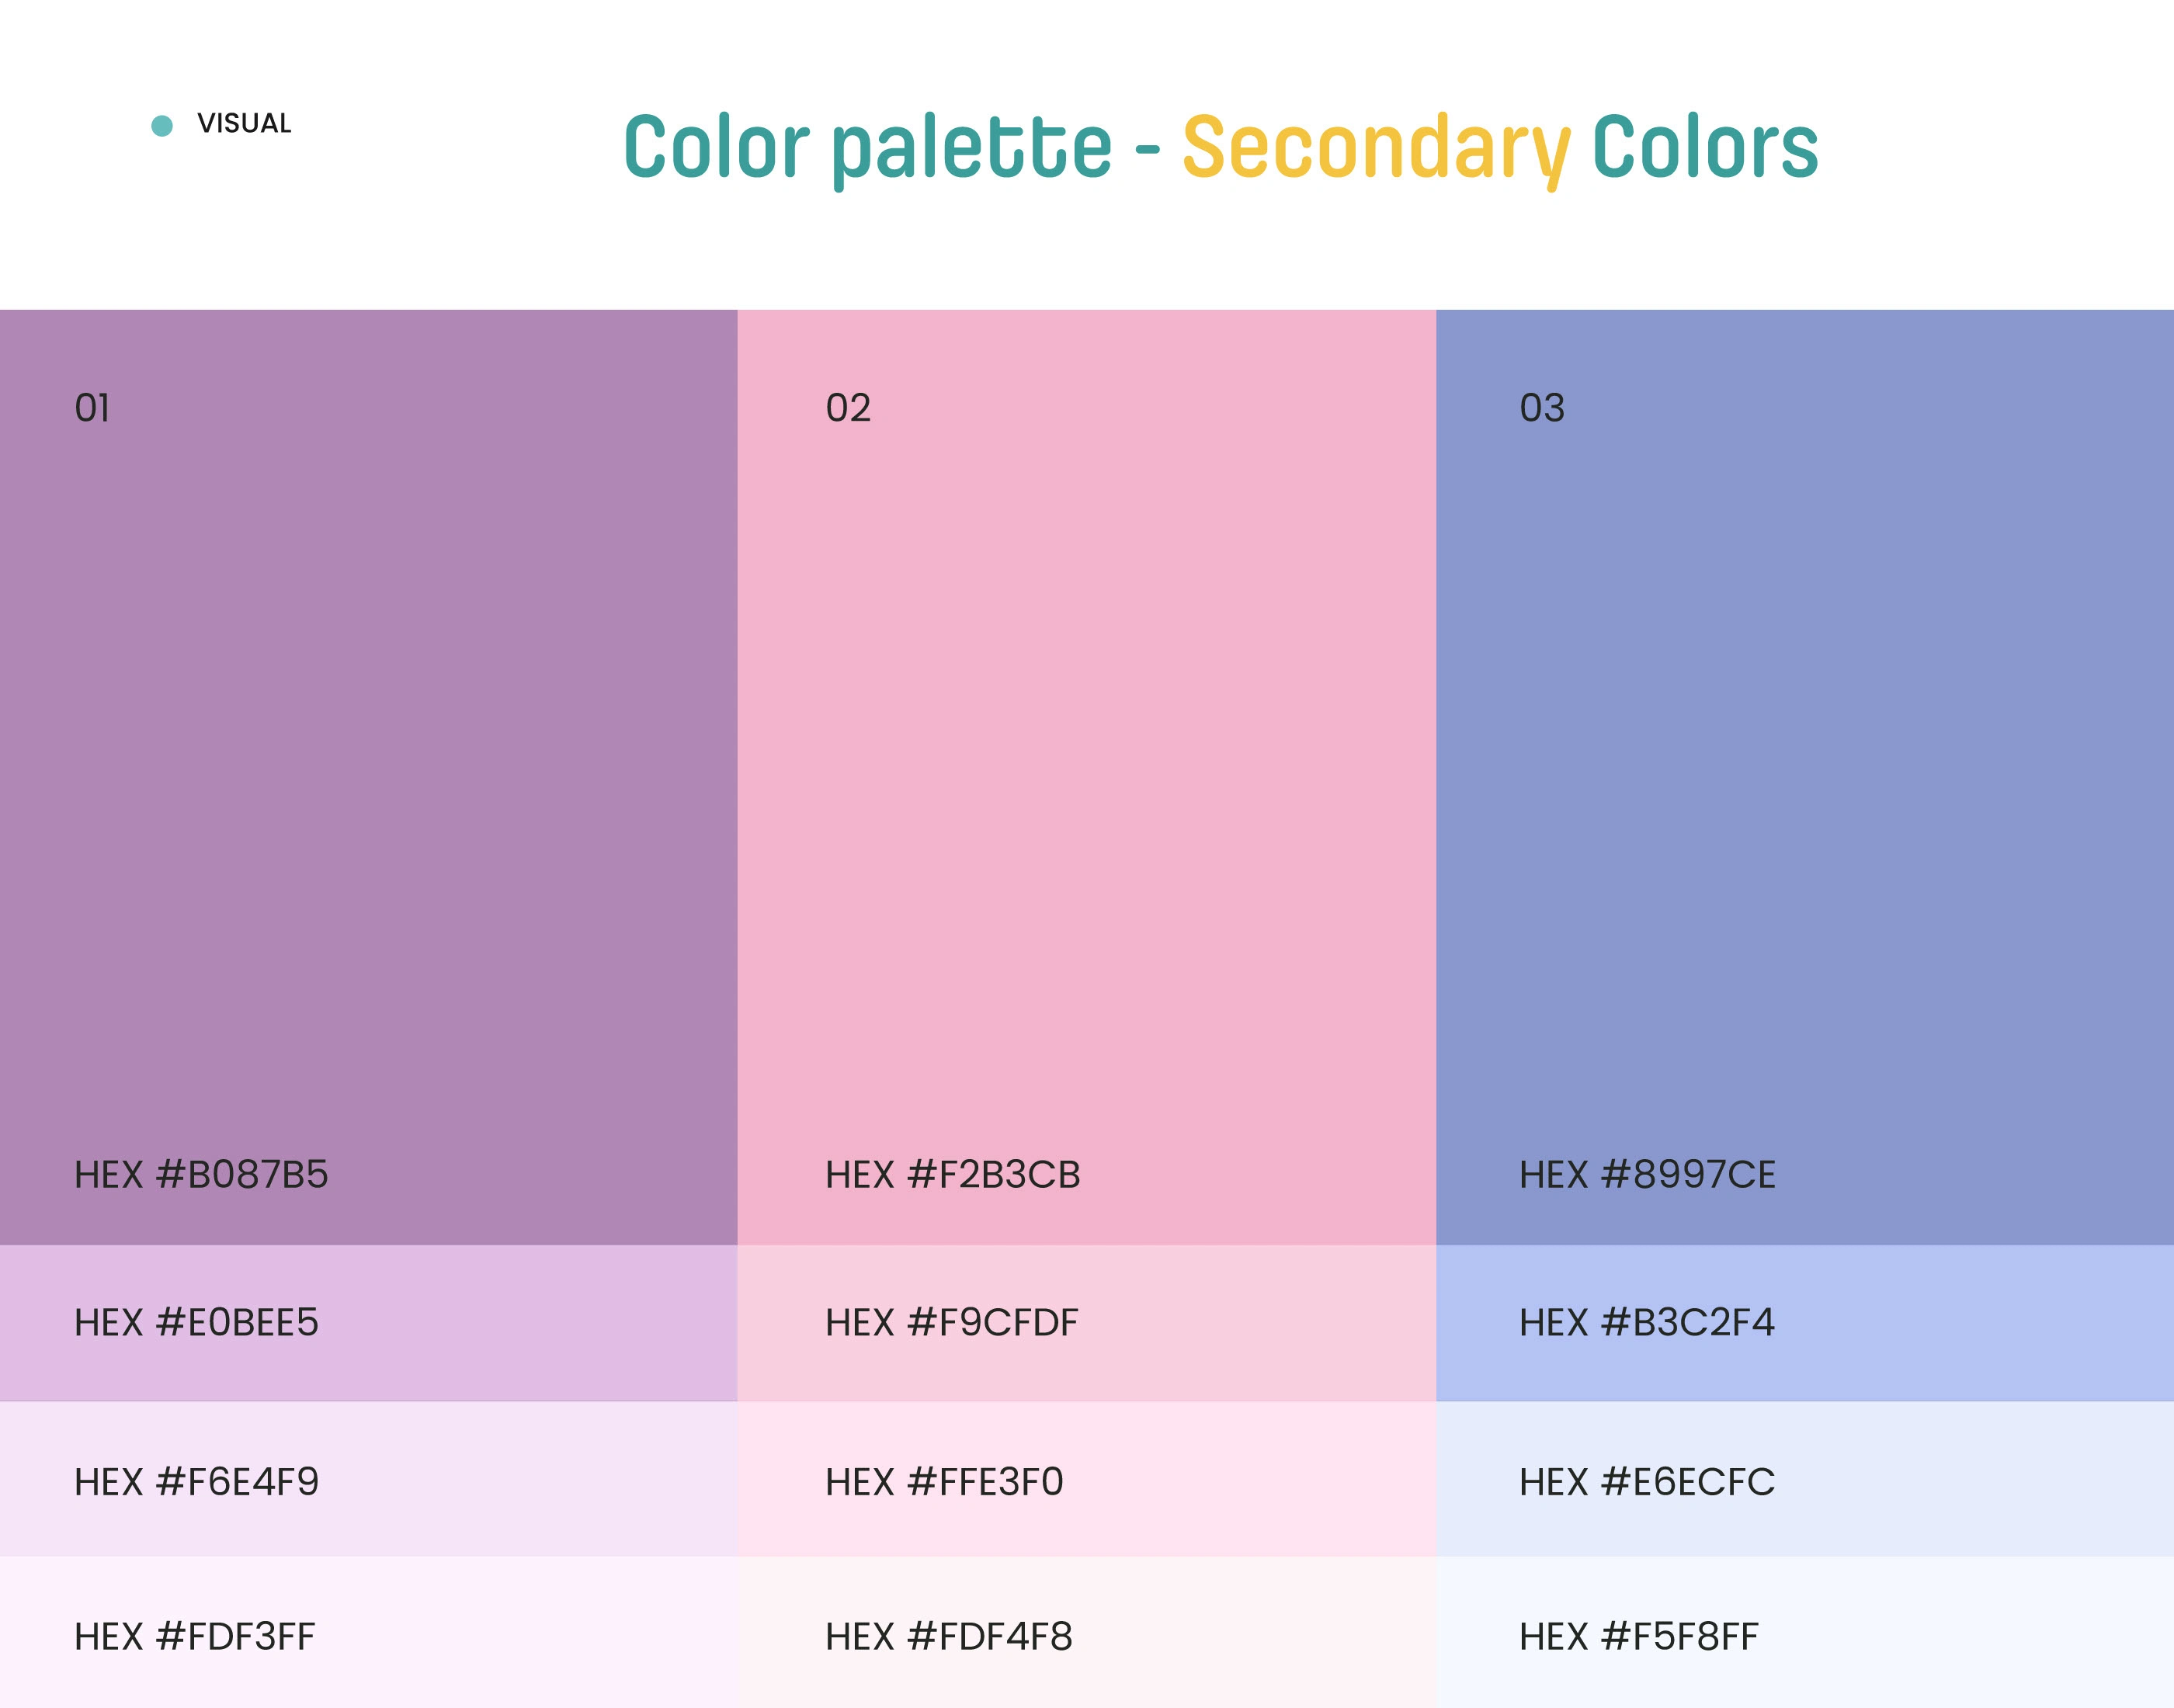Click the HEX #F2B3CB label
2174x1708 pixels.
pos(952,1175)
